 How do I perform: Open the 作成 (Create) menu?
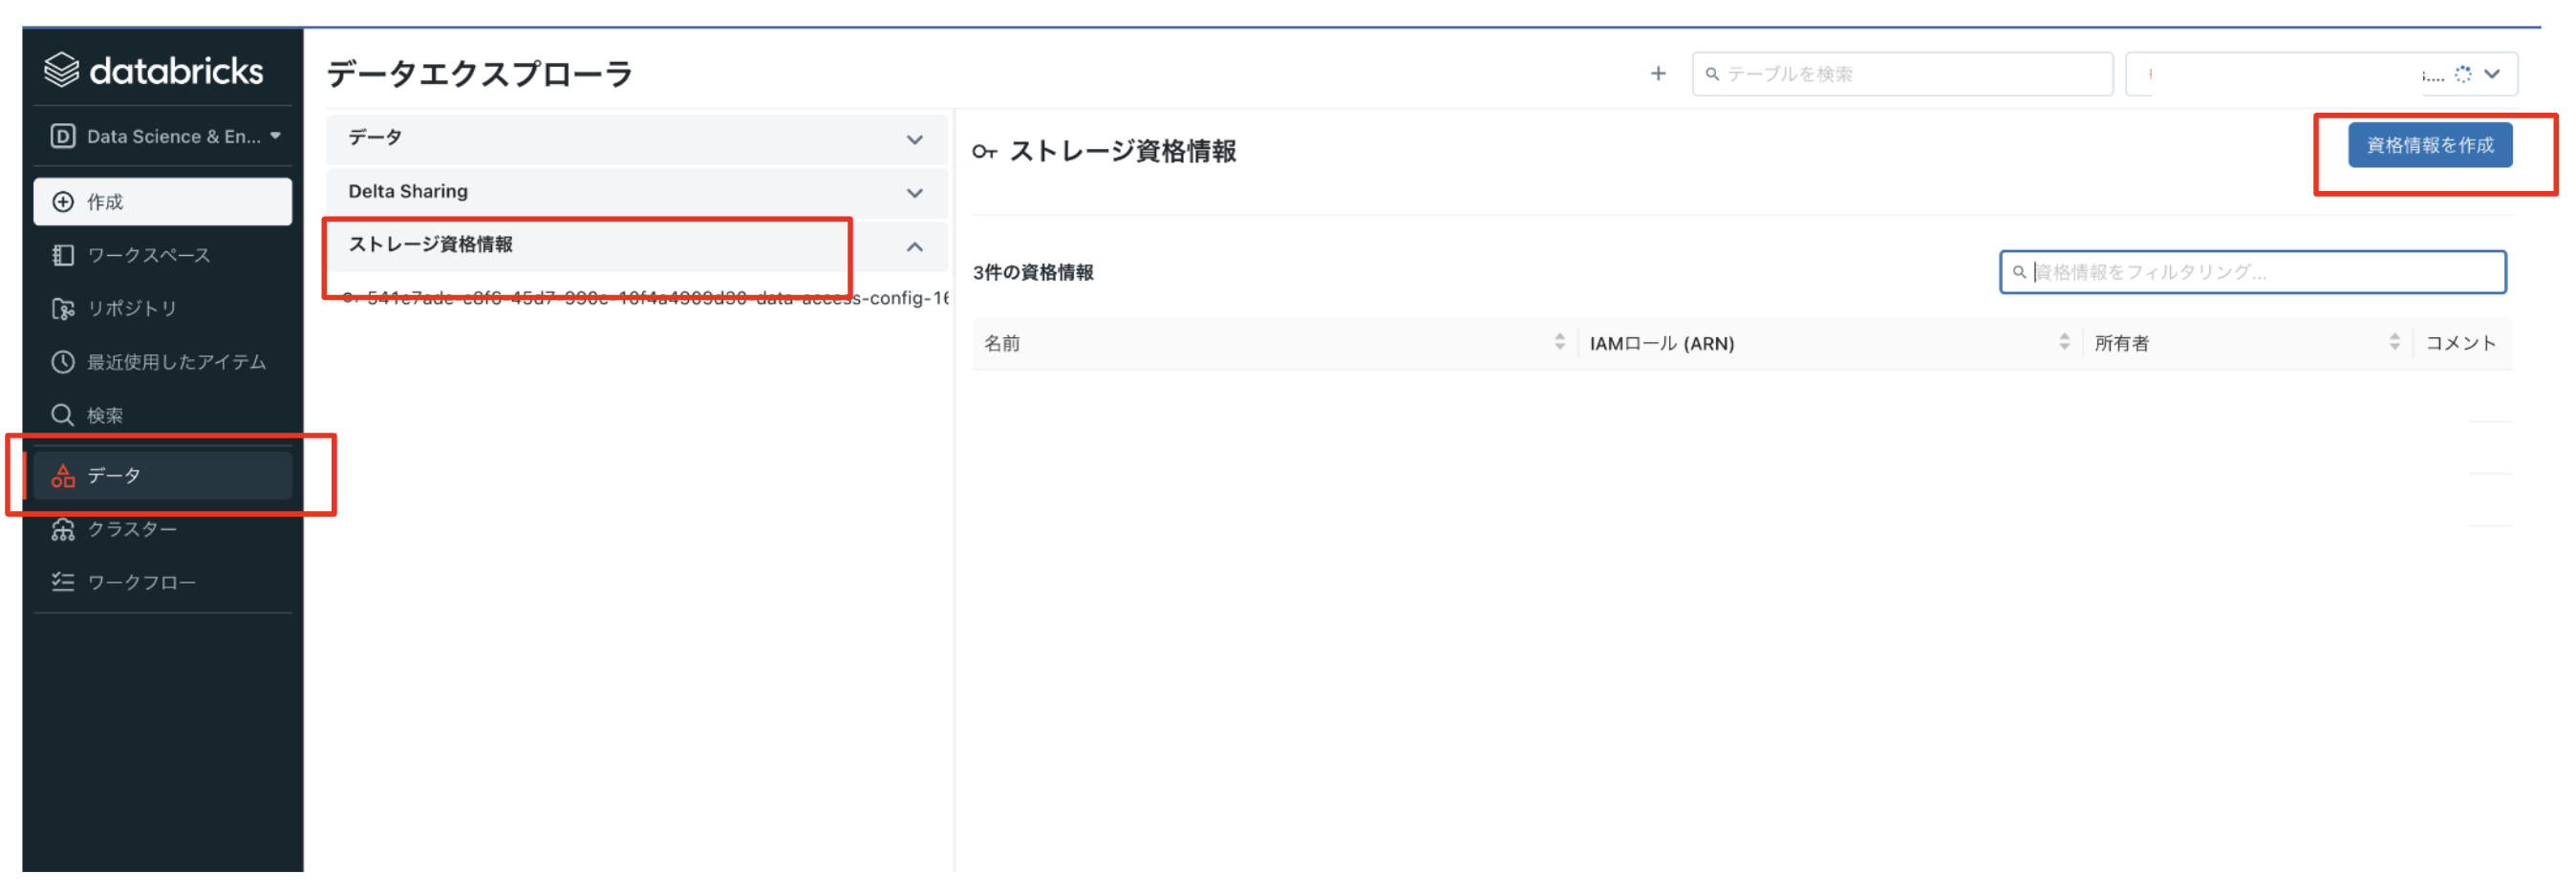[163, 202]
